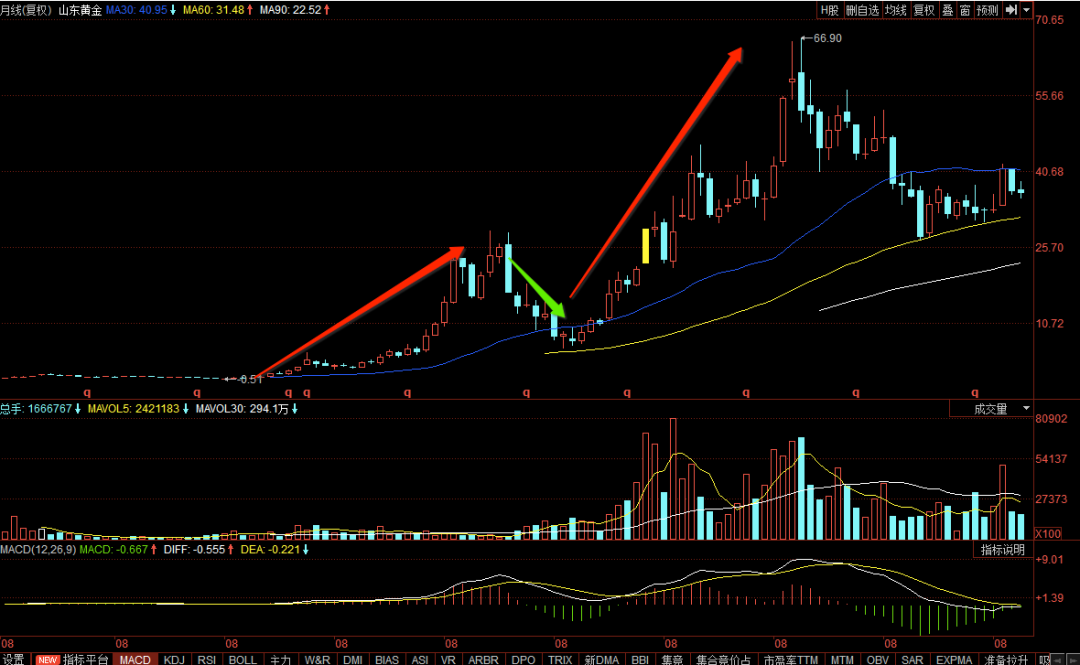Viewport: 1080px width, 665px height.
Task: Click the 叠 overlay icon
Action: [x=948, y=10]
